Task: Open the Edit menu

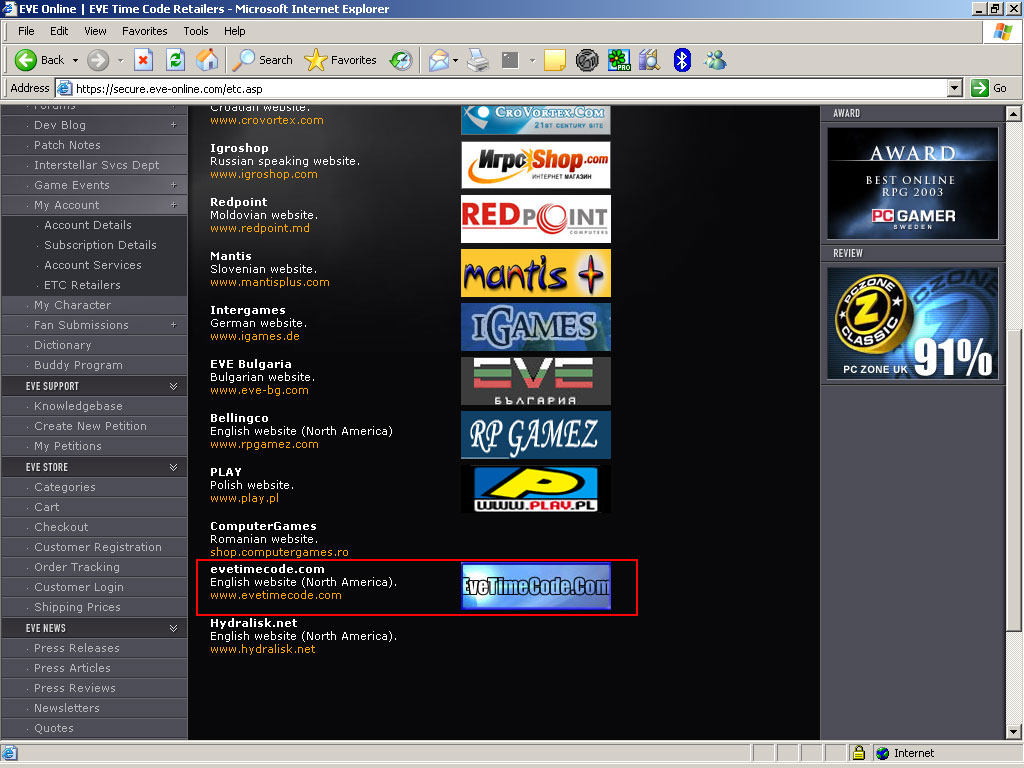Action: (59, 31)
